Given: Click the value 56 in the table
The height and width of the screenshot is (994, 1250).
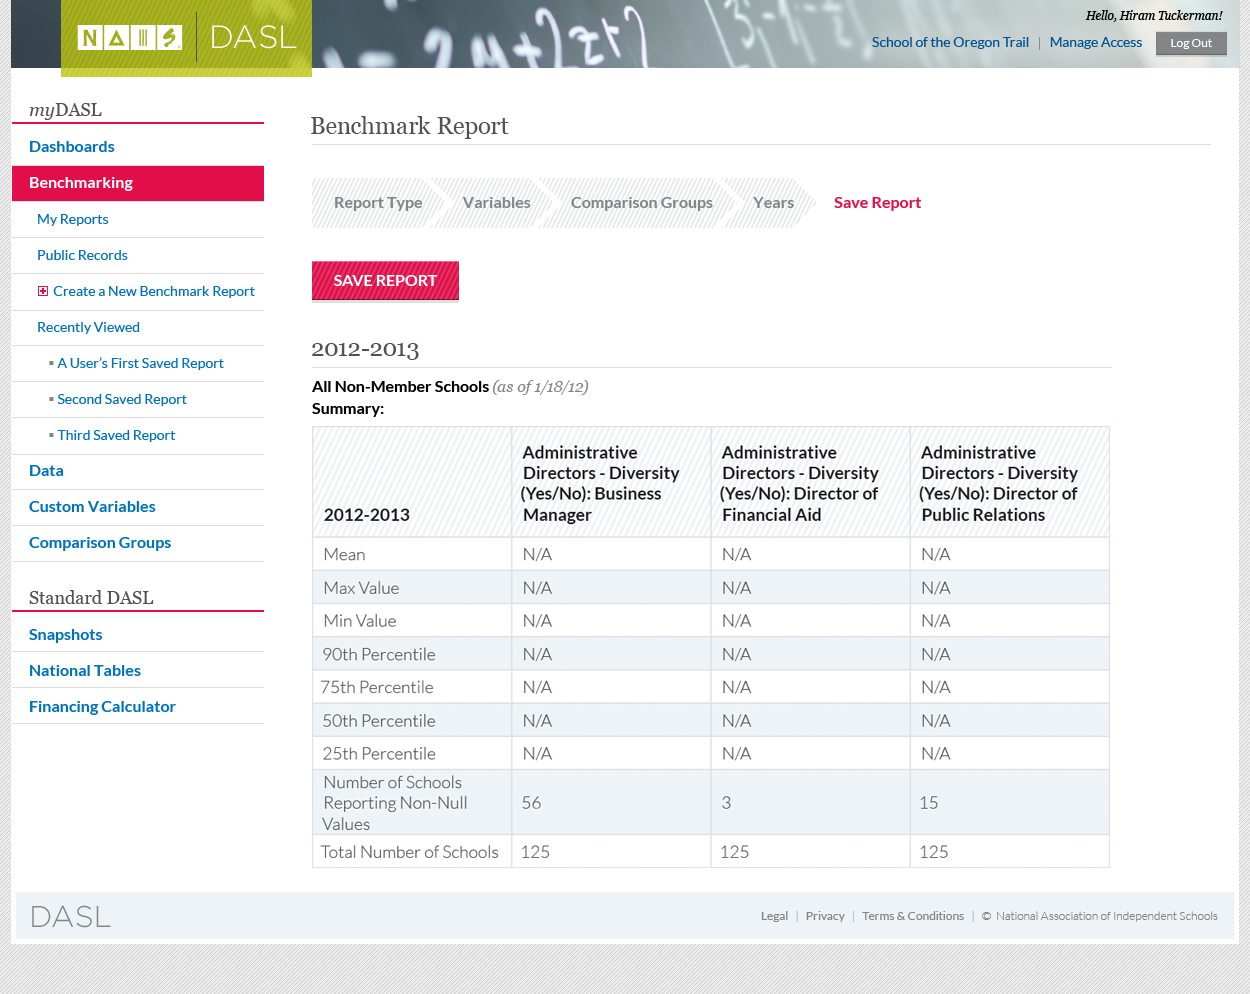Looking at the screenshot, I should coord(531,803).
